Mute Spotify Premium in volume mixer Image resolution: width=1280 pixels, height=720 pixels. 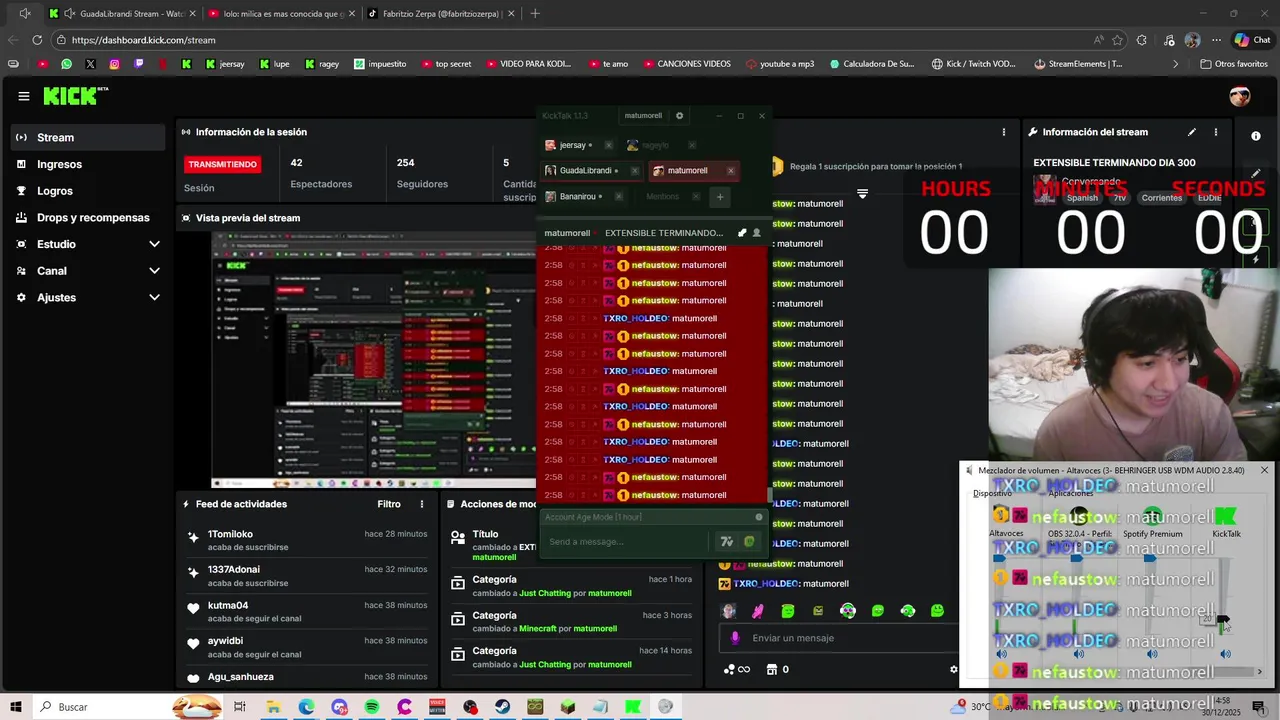(x=1152, y=654)
